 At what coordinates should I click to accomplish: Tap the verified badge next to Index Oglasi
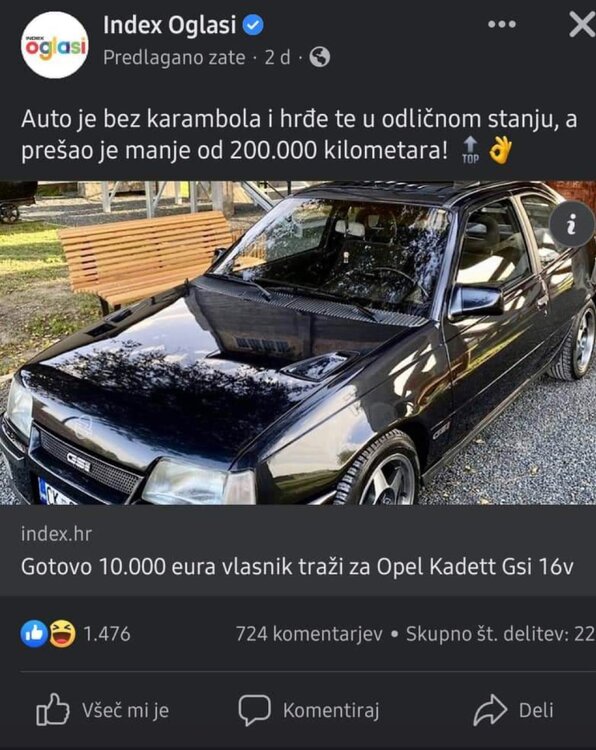[253, 25]
